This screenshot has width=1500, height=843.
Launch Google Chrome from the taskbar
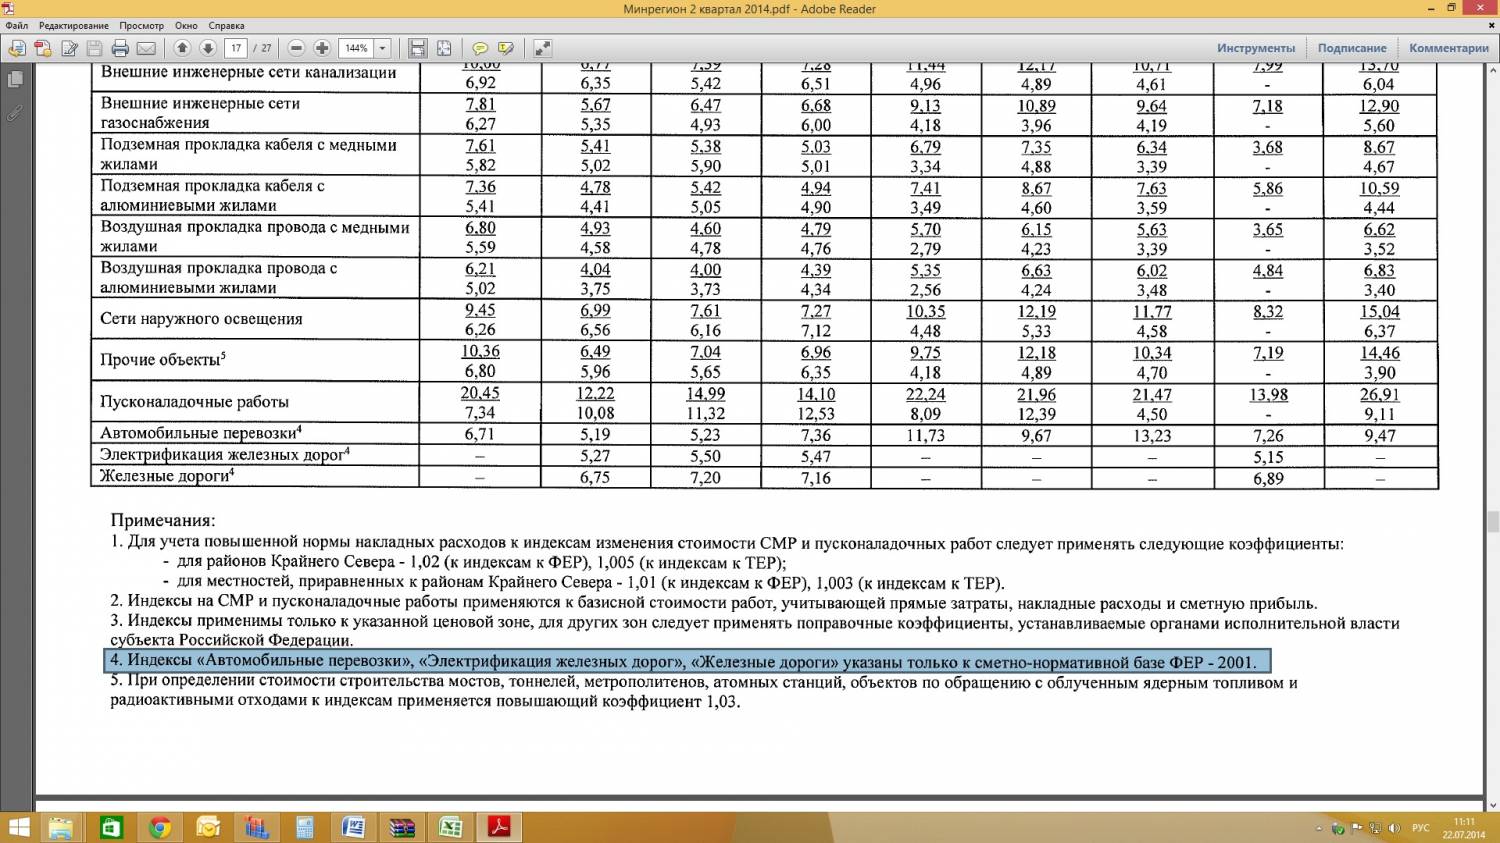tap(159, 827)
